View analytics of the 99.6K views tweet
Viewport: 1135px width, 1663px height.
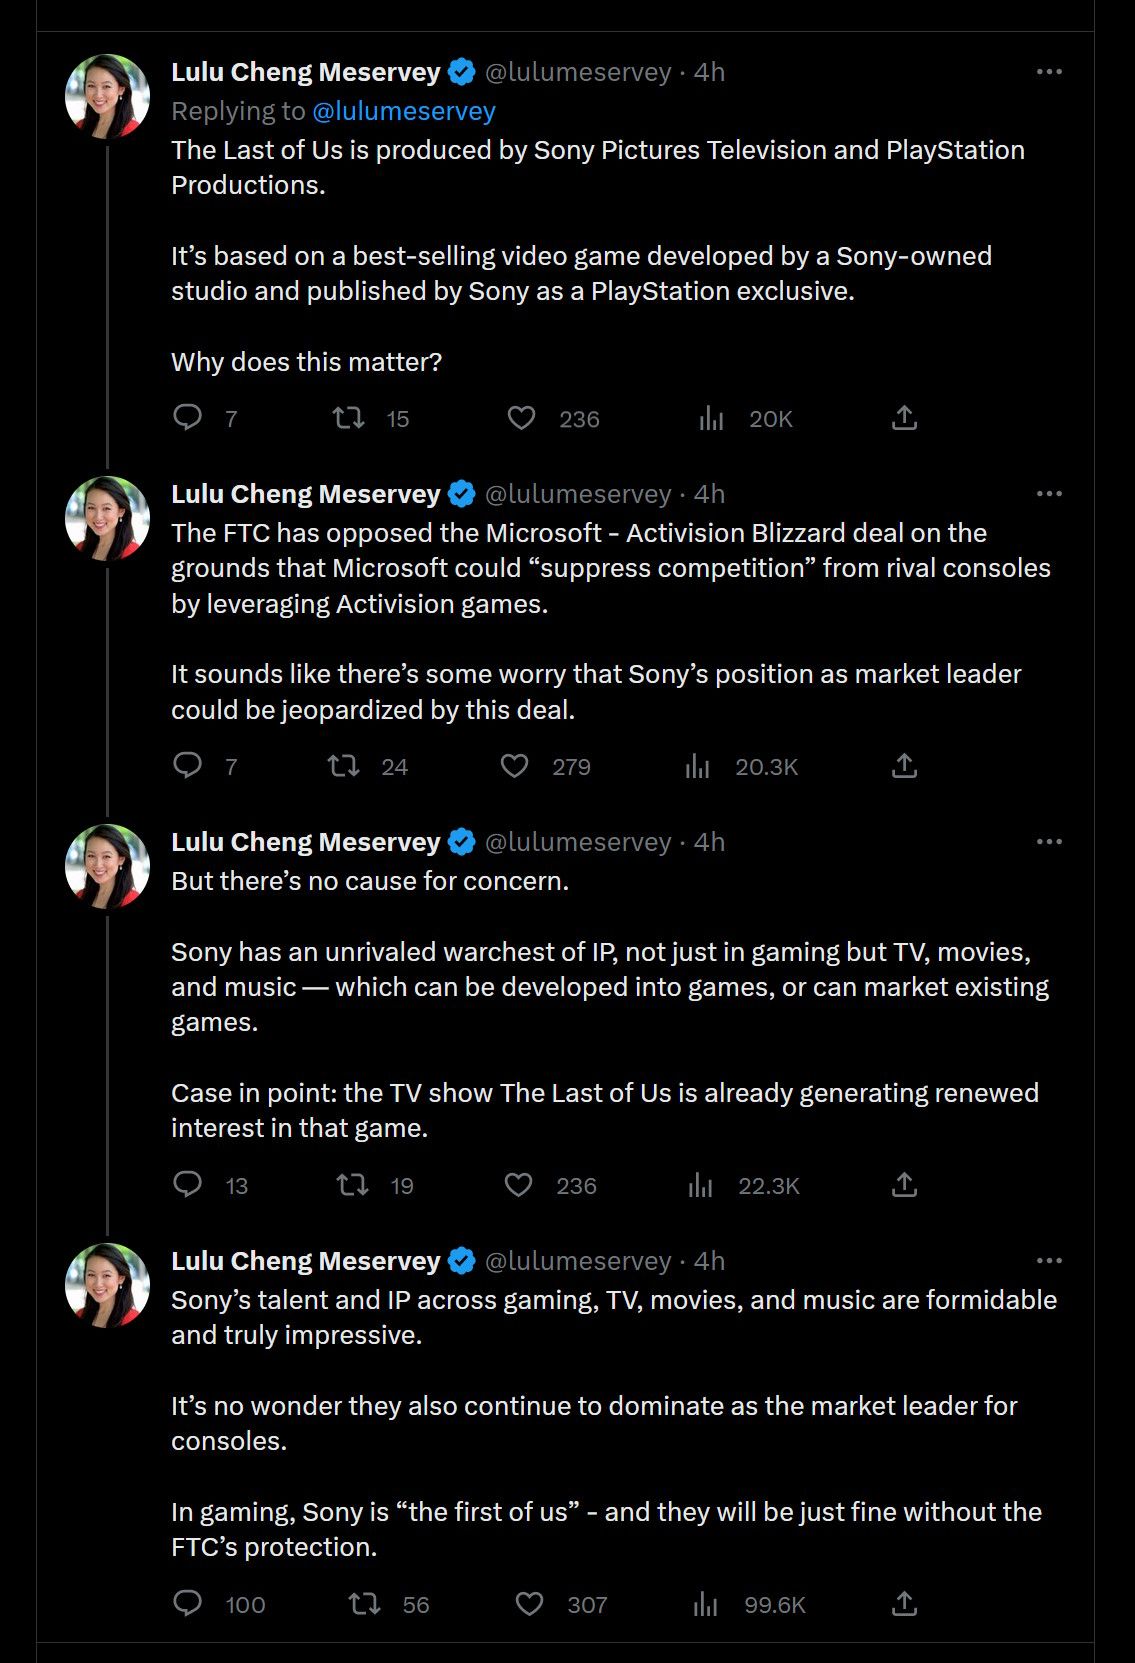pyautogui.click(x=706, y=1604)
